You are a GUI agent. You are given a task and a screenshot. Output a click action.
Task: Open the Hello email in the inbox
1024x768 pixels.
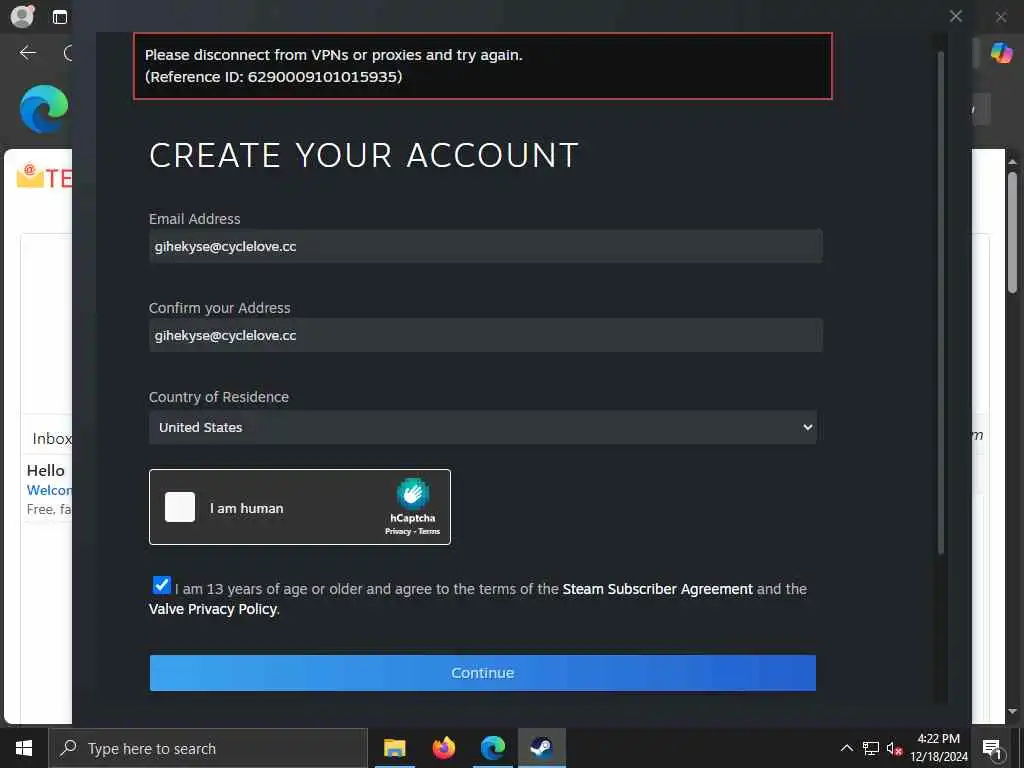49,489
